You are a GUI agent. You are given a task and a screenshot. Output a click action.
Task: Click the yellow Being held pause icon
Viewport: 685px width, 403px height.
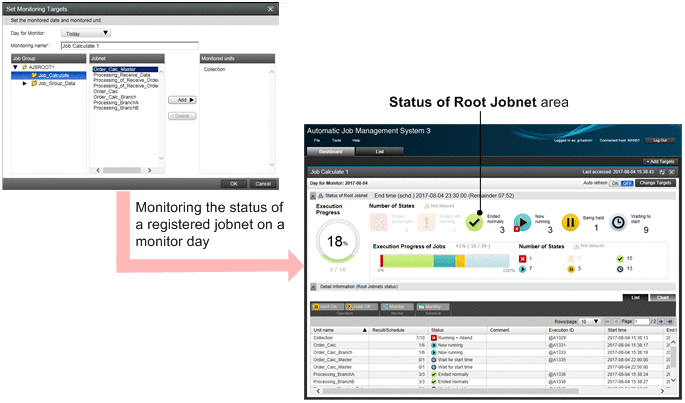pos(570,222)
